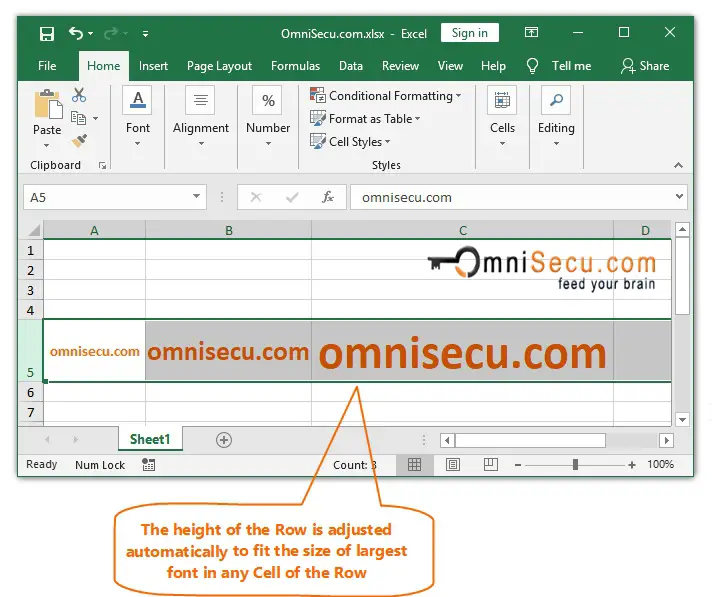
Task: Click the Sheet1 tab
Action: (150, 439)
